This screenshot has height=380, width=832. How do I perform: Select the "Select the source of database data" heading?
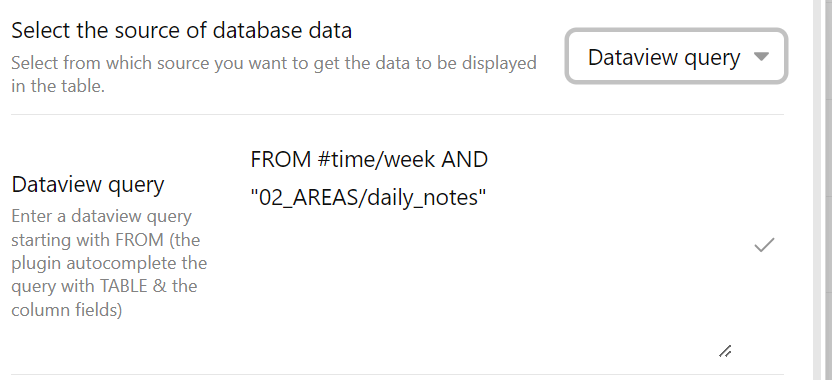point(181,30)
